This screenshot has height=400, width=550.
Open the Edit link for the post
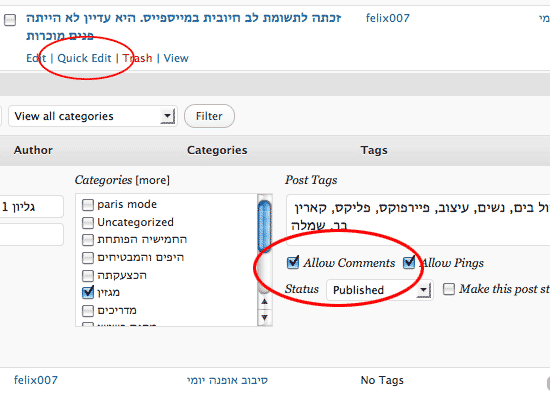pyautogui.click(x=36, y=58)
